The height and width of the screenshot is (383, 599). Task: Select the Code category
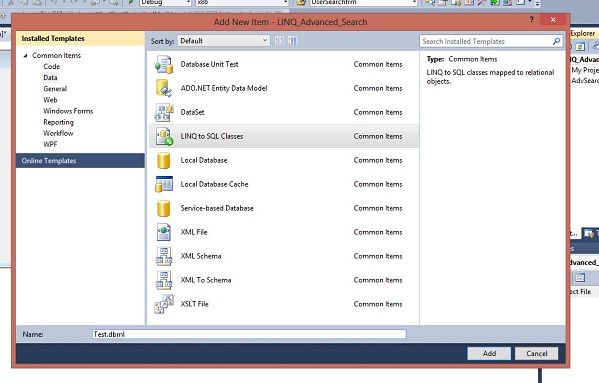point(52,66)
